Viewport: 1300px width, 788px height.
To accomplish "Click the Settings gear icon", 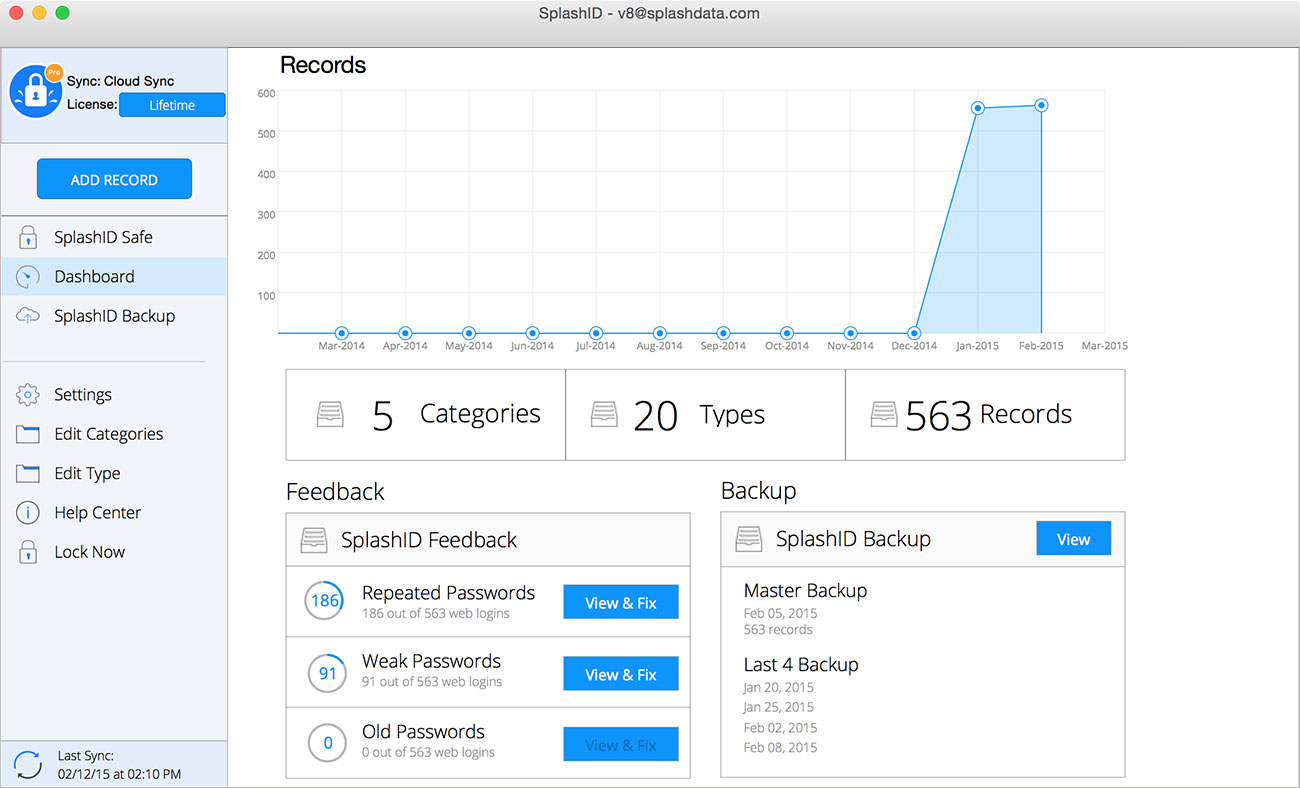I will (28, 395).
